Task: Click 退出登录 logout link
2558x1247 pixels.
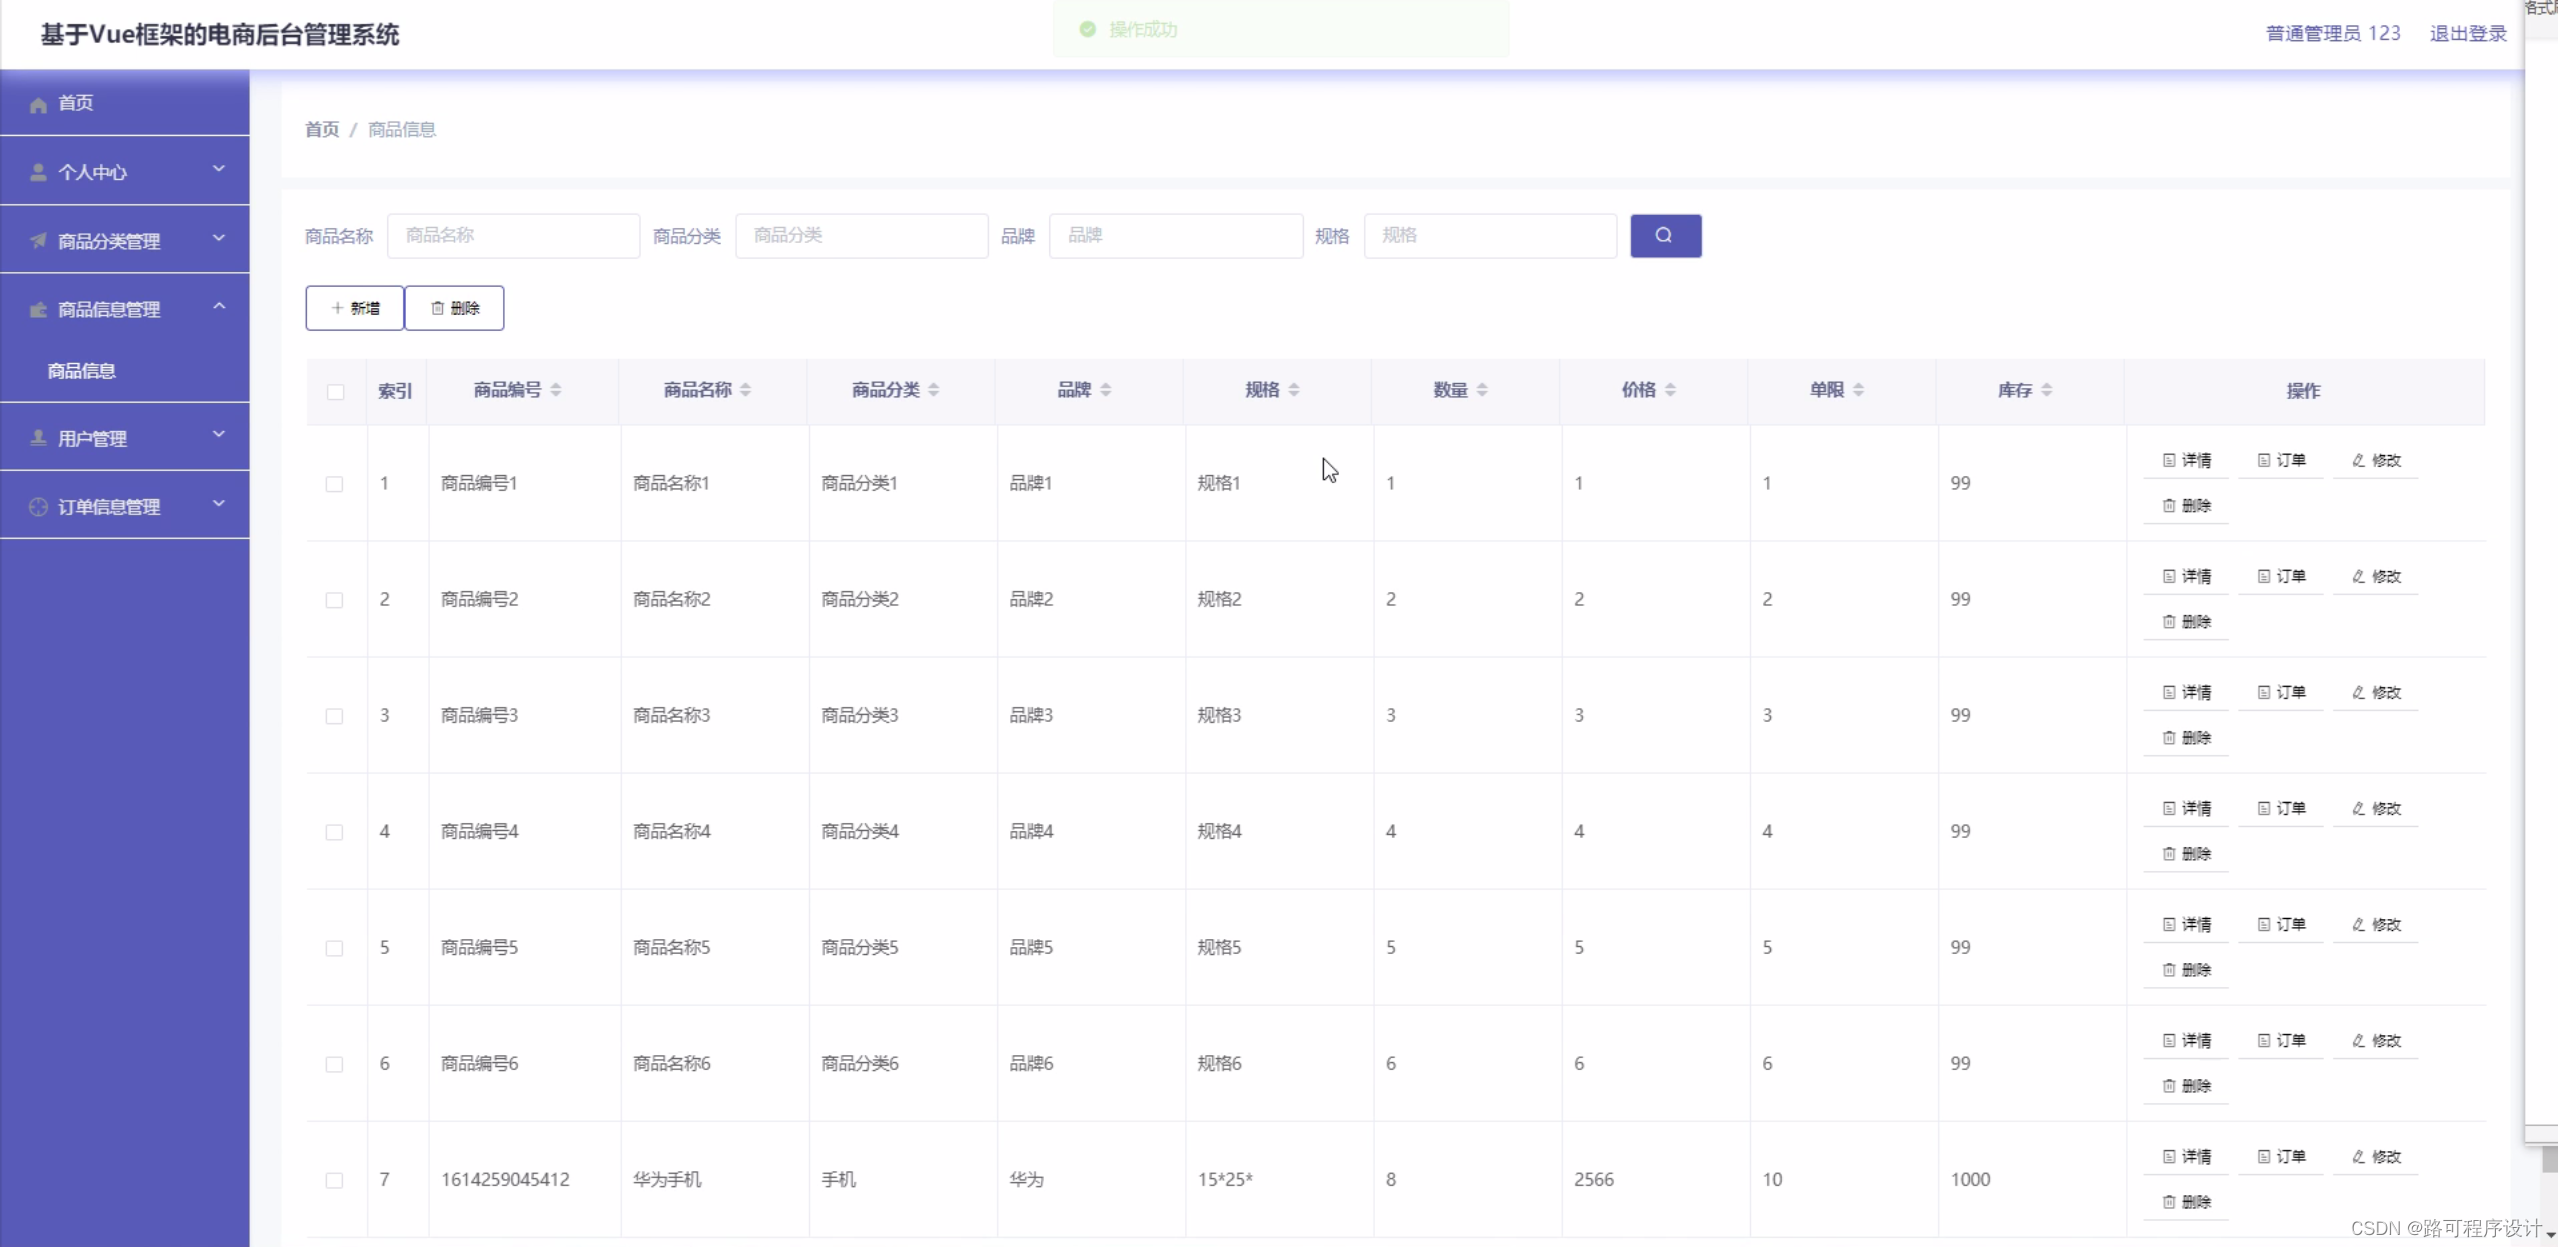Action: (2468, 34)
